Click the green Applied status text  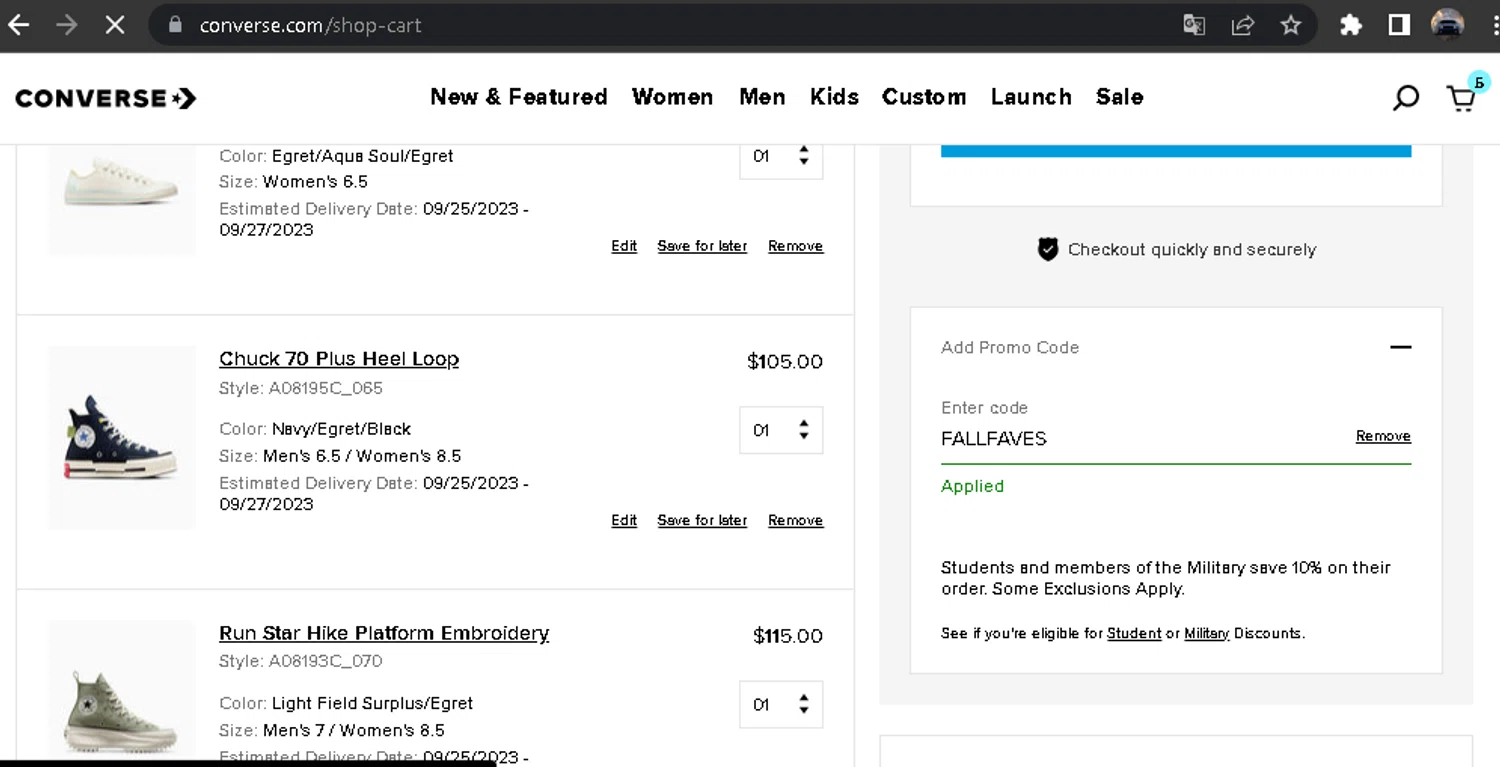coord(972,486)
